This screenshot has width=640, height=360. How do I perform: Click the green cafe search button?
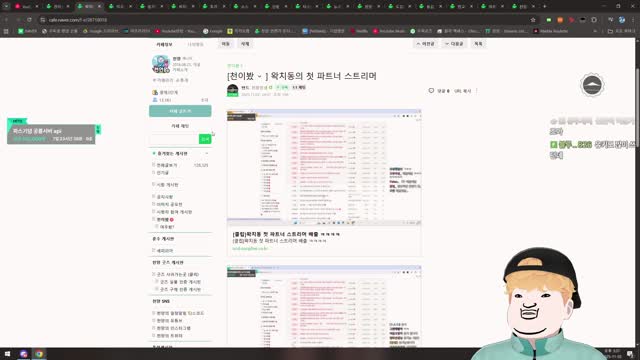coord(205,139)
